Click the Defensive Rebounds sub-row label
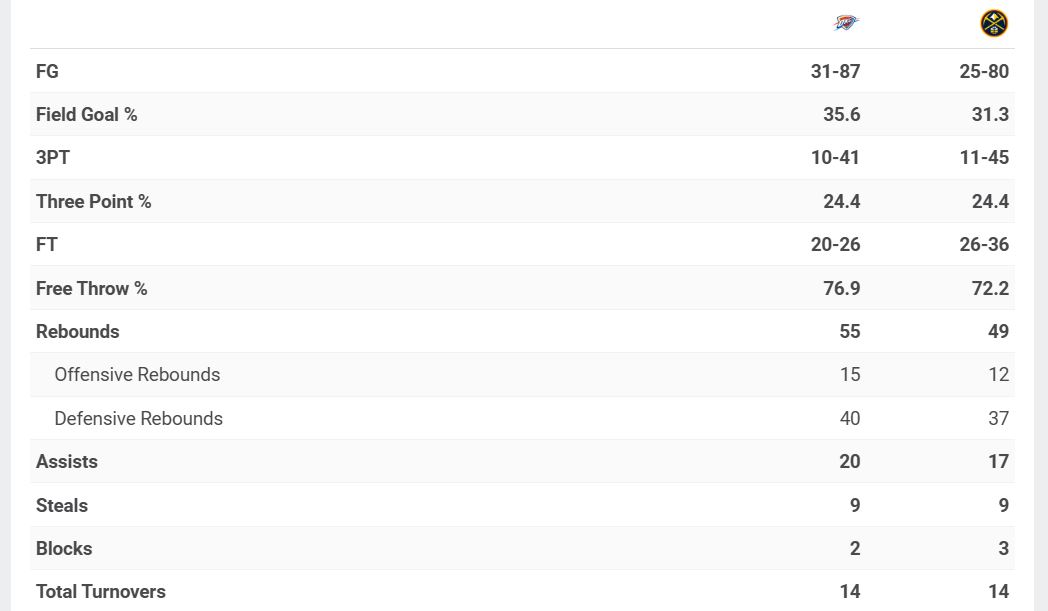 [x=138, y=418]
